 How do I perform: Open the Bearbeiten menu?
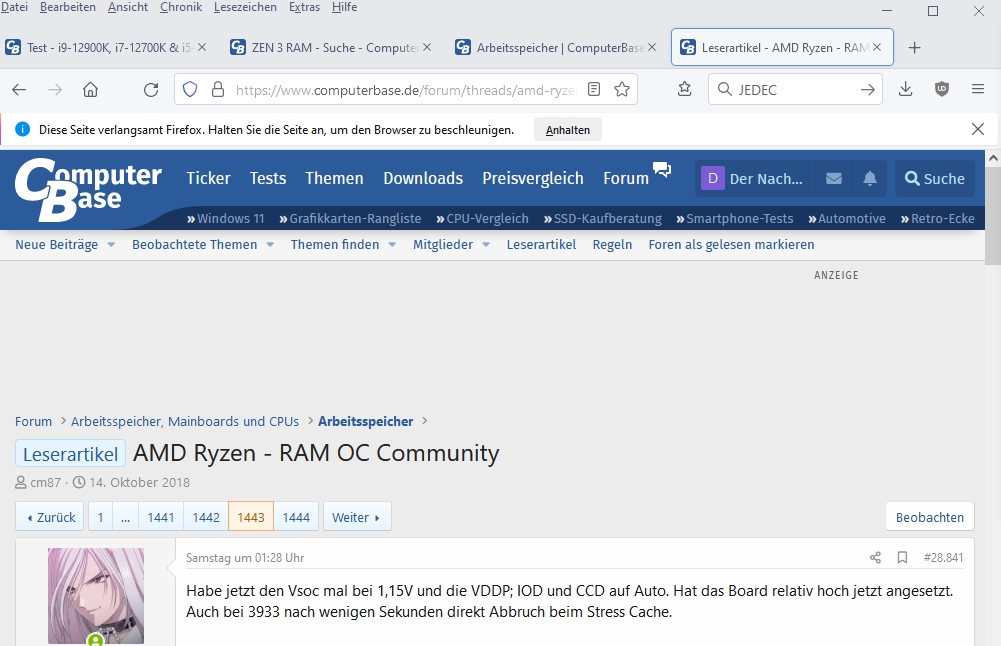[x=68, y=7]
